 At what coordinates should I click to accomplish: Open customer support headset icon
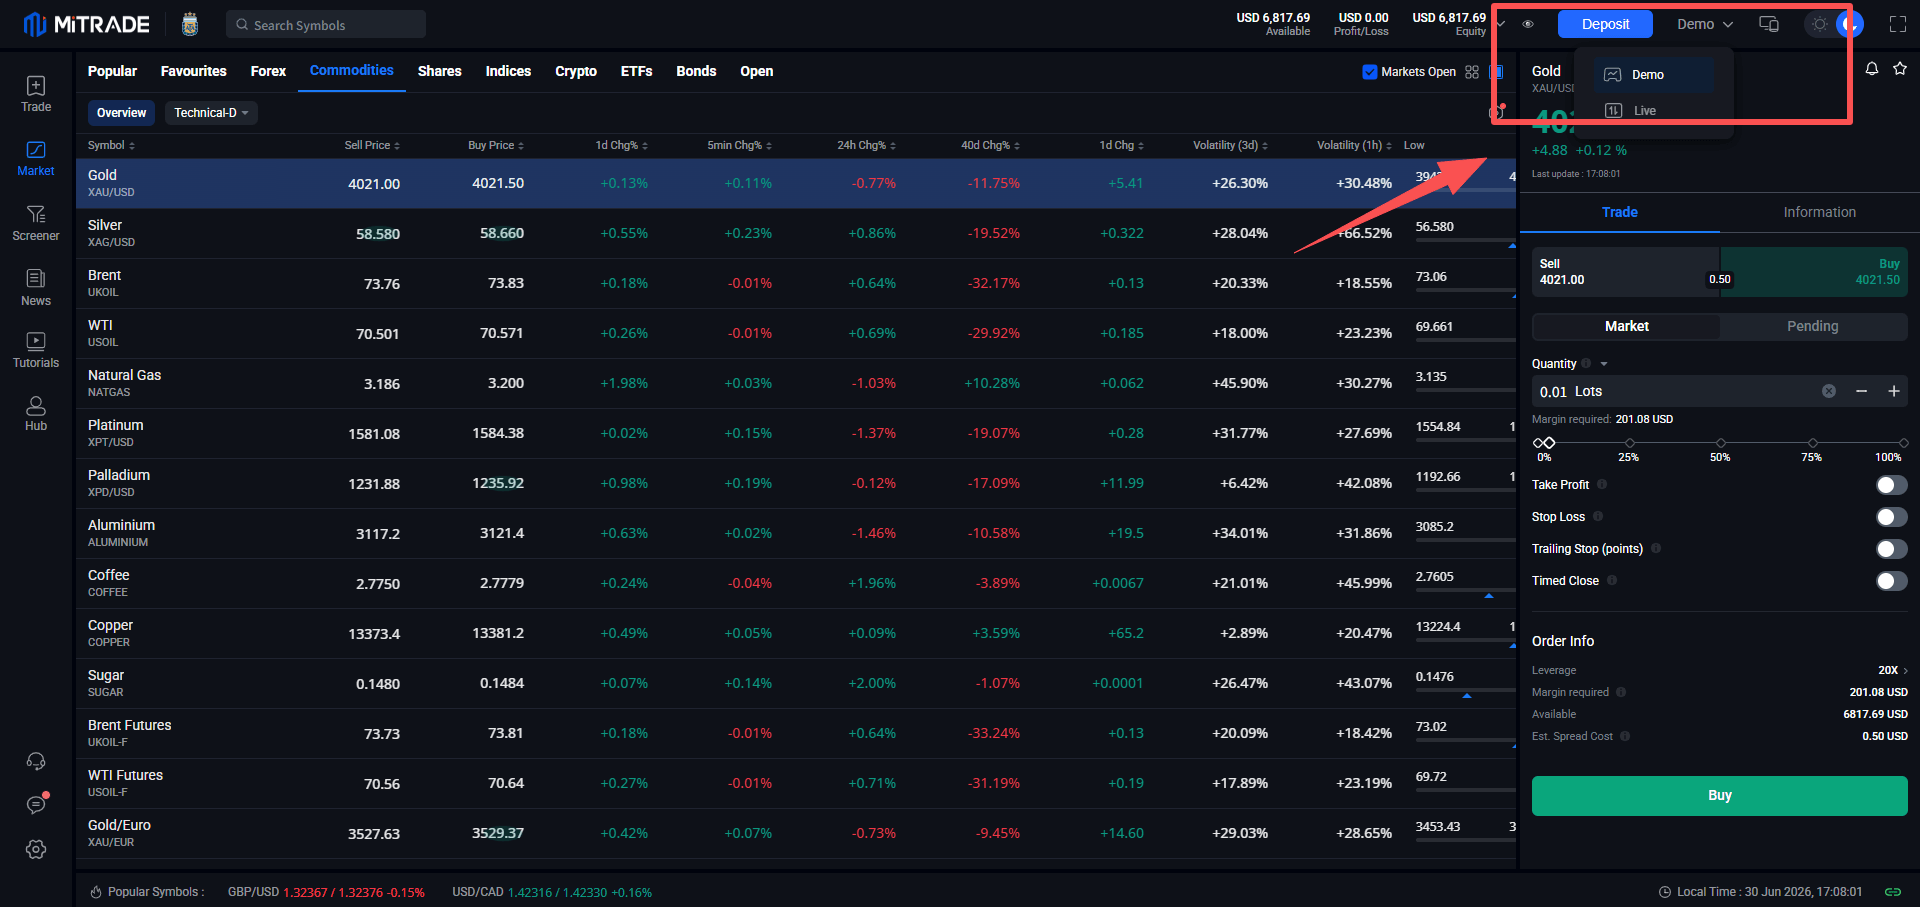pyautogui.click(x=36, y=761)
